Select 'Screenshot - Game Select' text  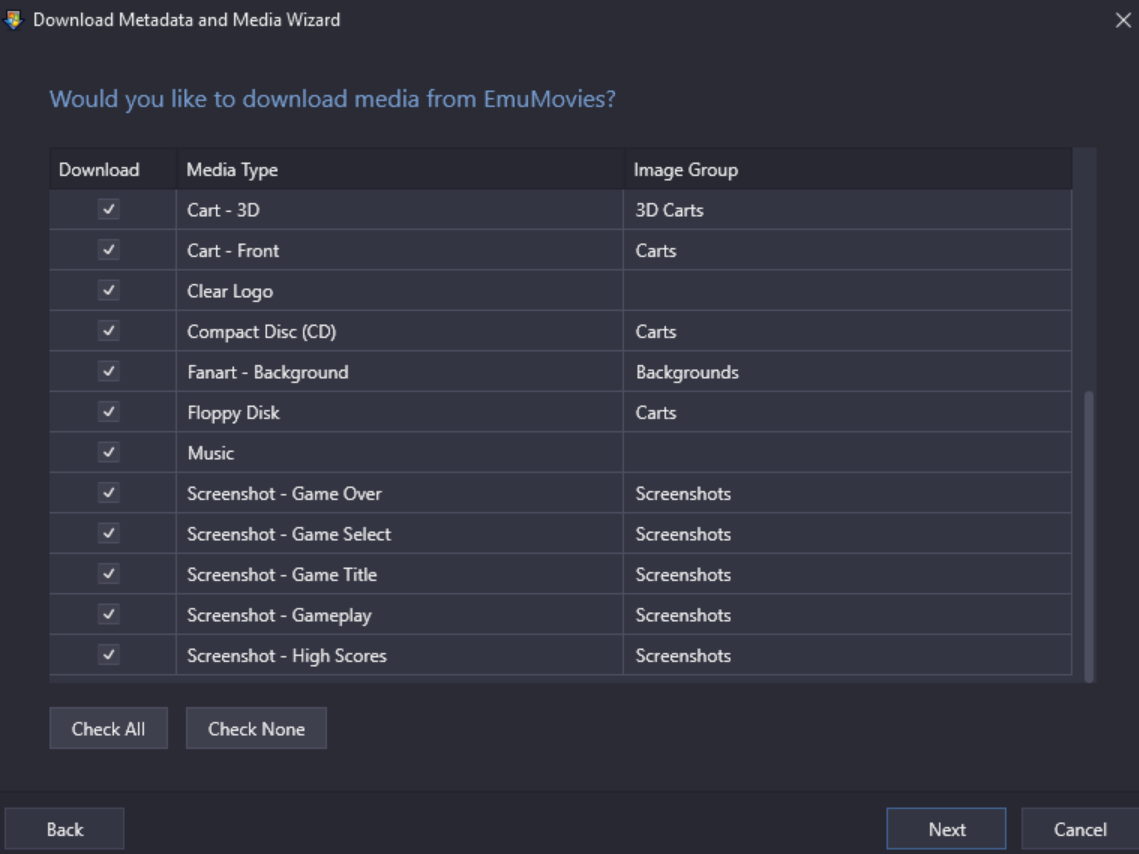pos(288,534)
